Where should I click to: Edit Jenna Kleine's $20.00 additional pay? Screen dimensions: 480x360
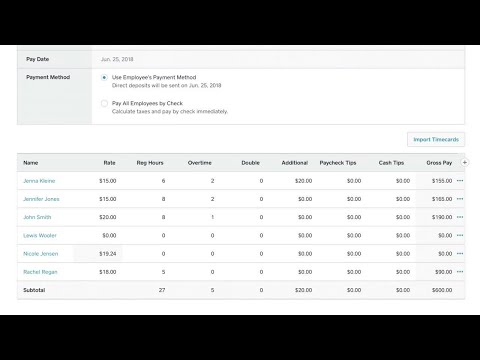(303, 181)
